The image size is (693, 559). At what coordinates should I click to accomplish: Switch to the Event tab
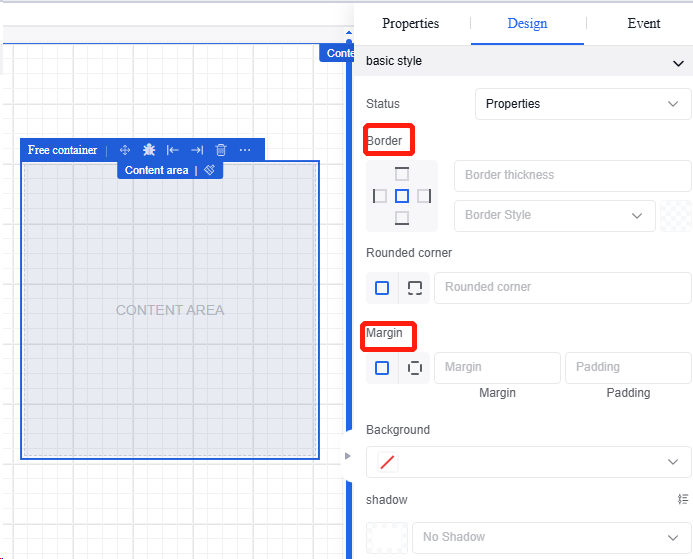click(644, 23)
